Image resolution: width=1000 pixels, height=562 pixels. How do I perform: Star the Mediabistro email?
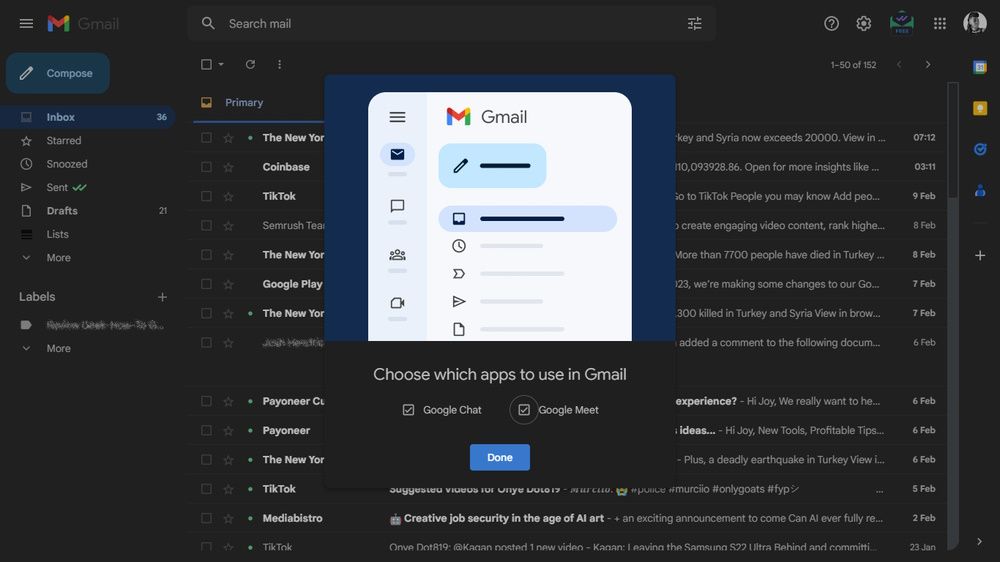click(228, 519)
